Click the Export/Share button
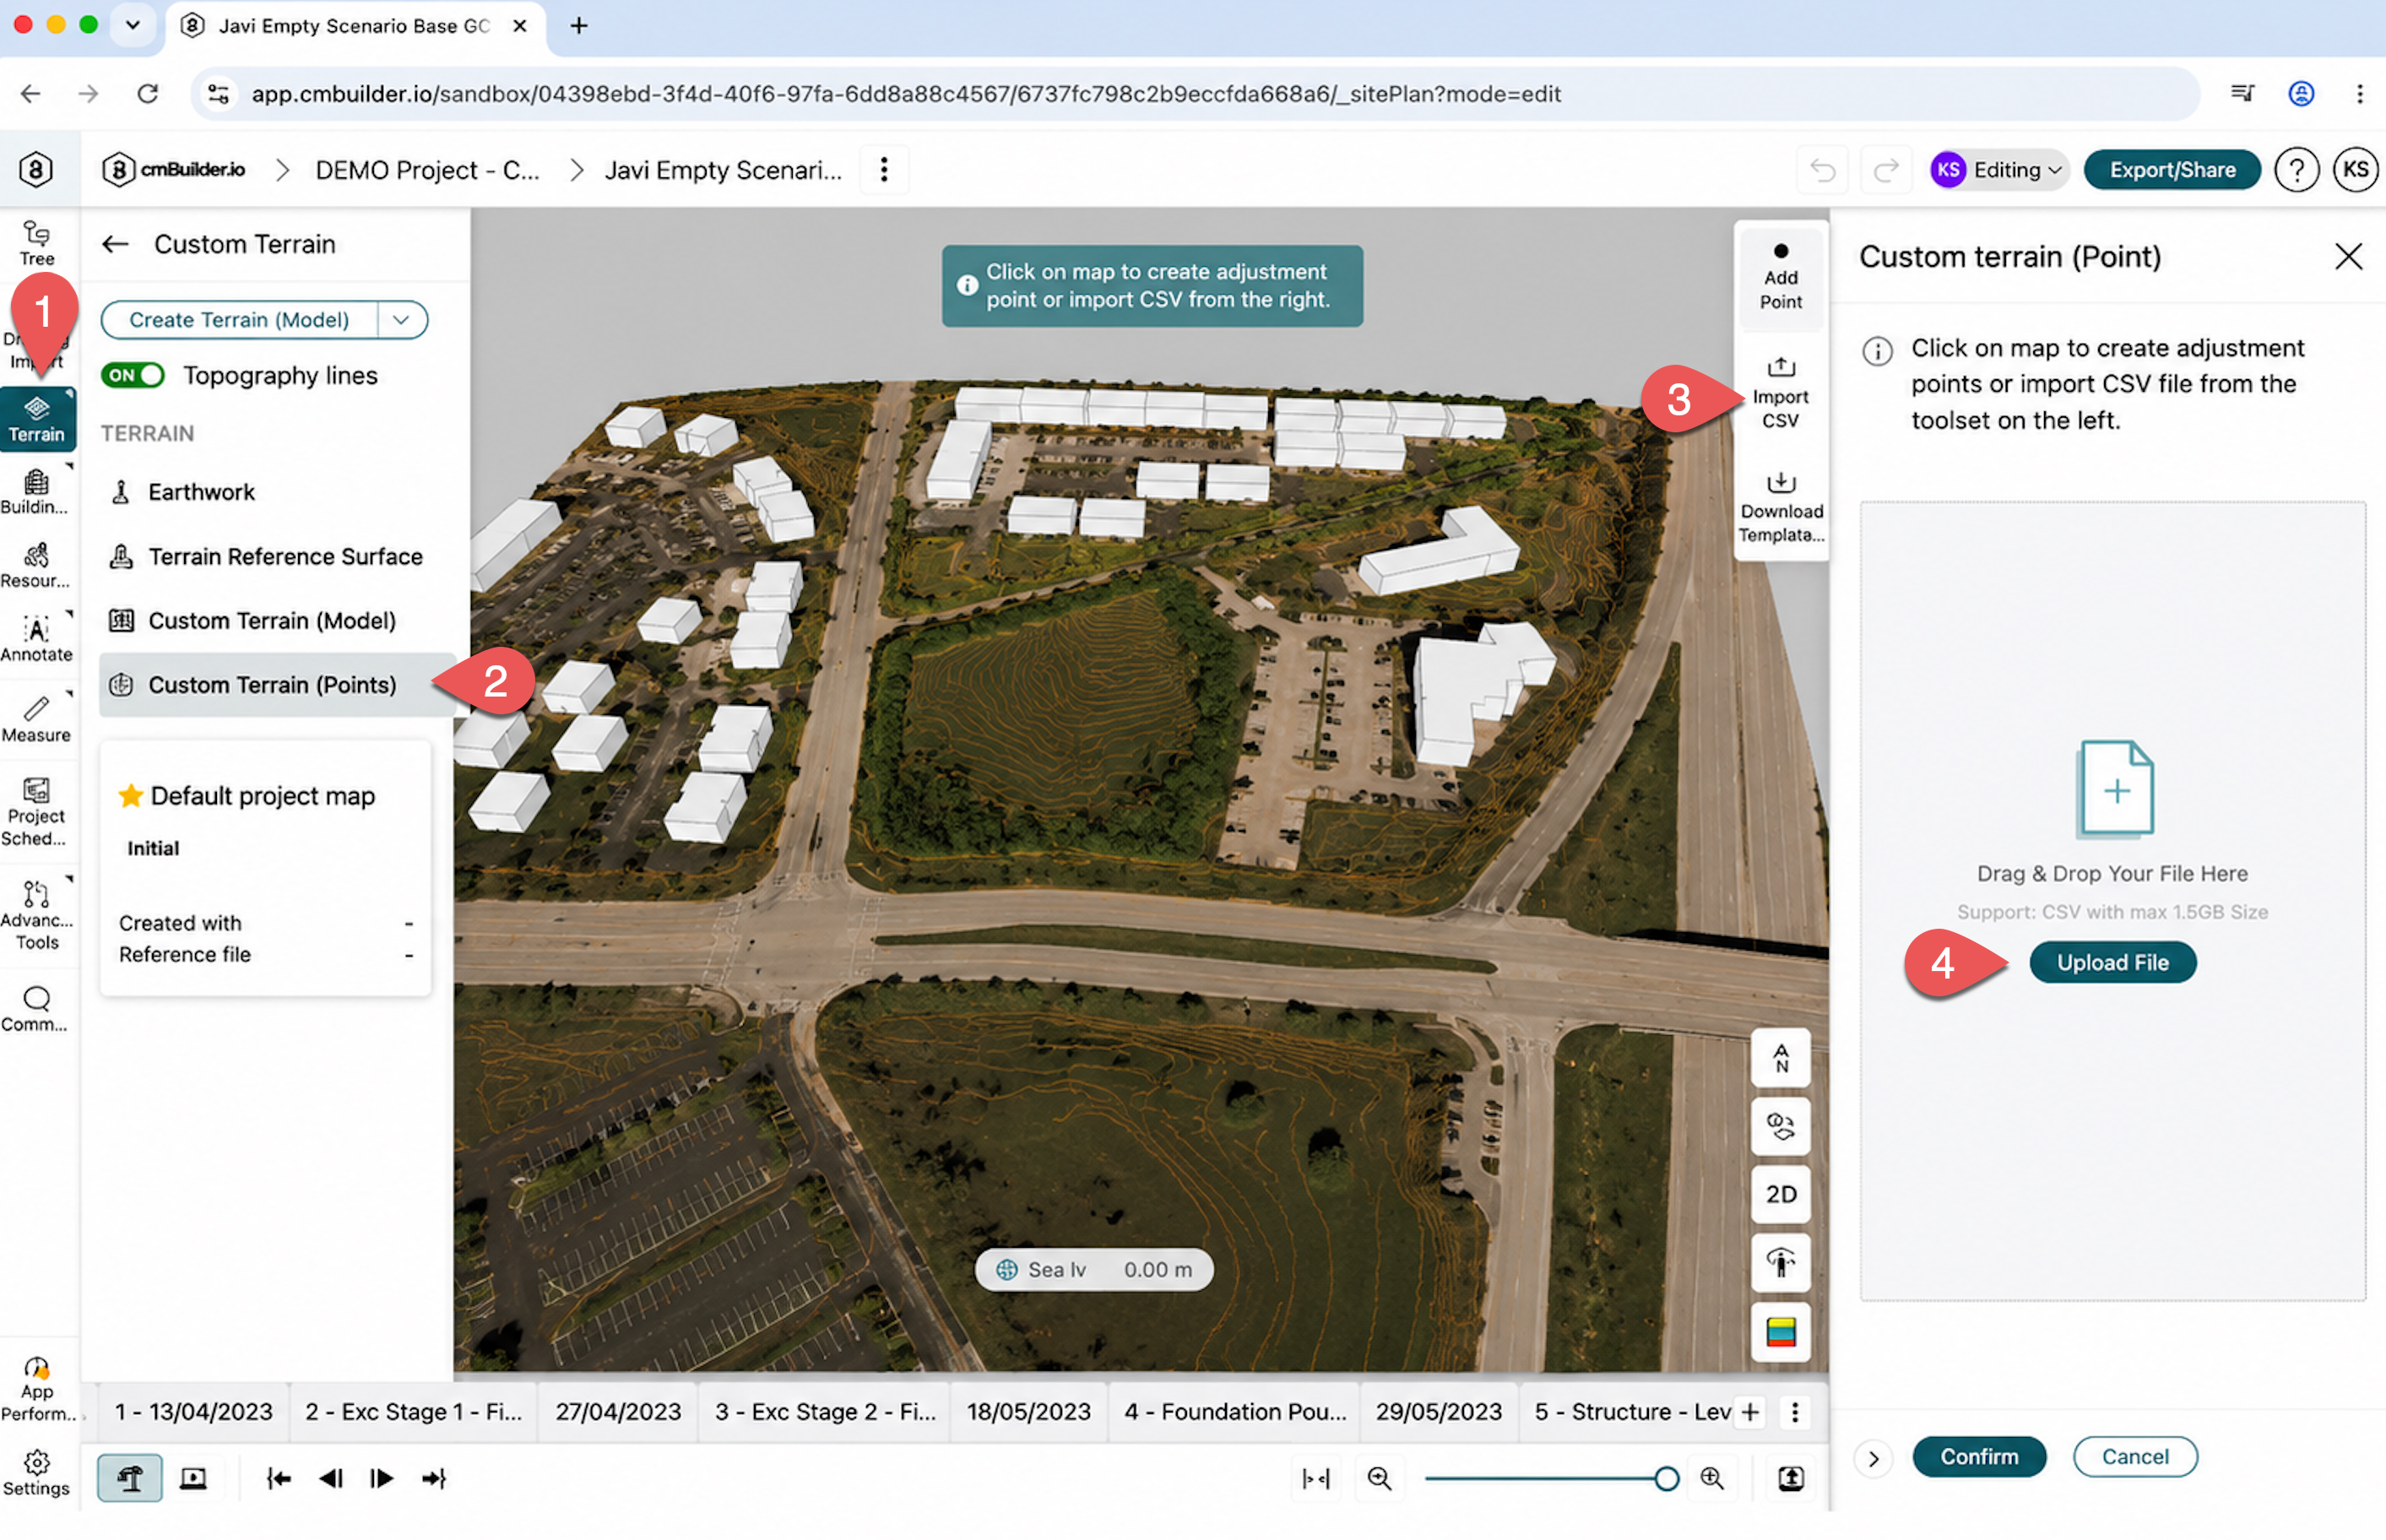 coord(2172,170)
